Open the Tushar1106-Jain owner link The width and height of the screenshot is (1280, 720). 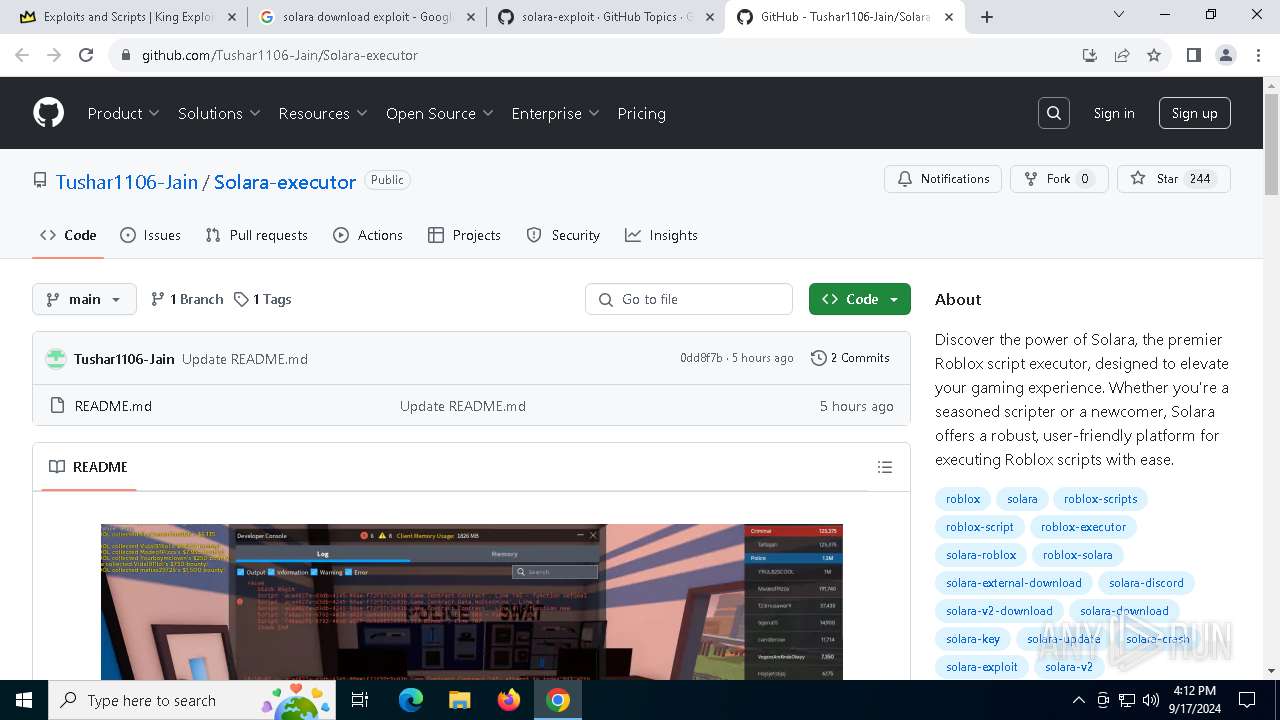coord(127,182)
